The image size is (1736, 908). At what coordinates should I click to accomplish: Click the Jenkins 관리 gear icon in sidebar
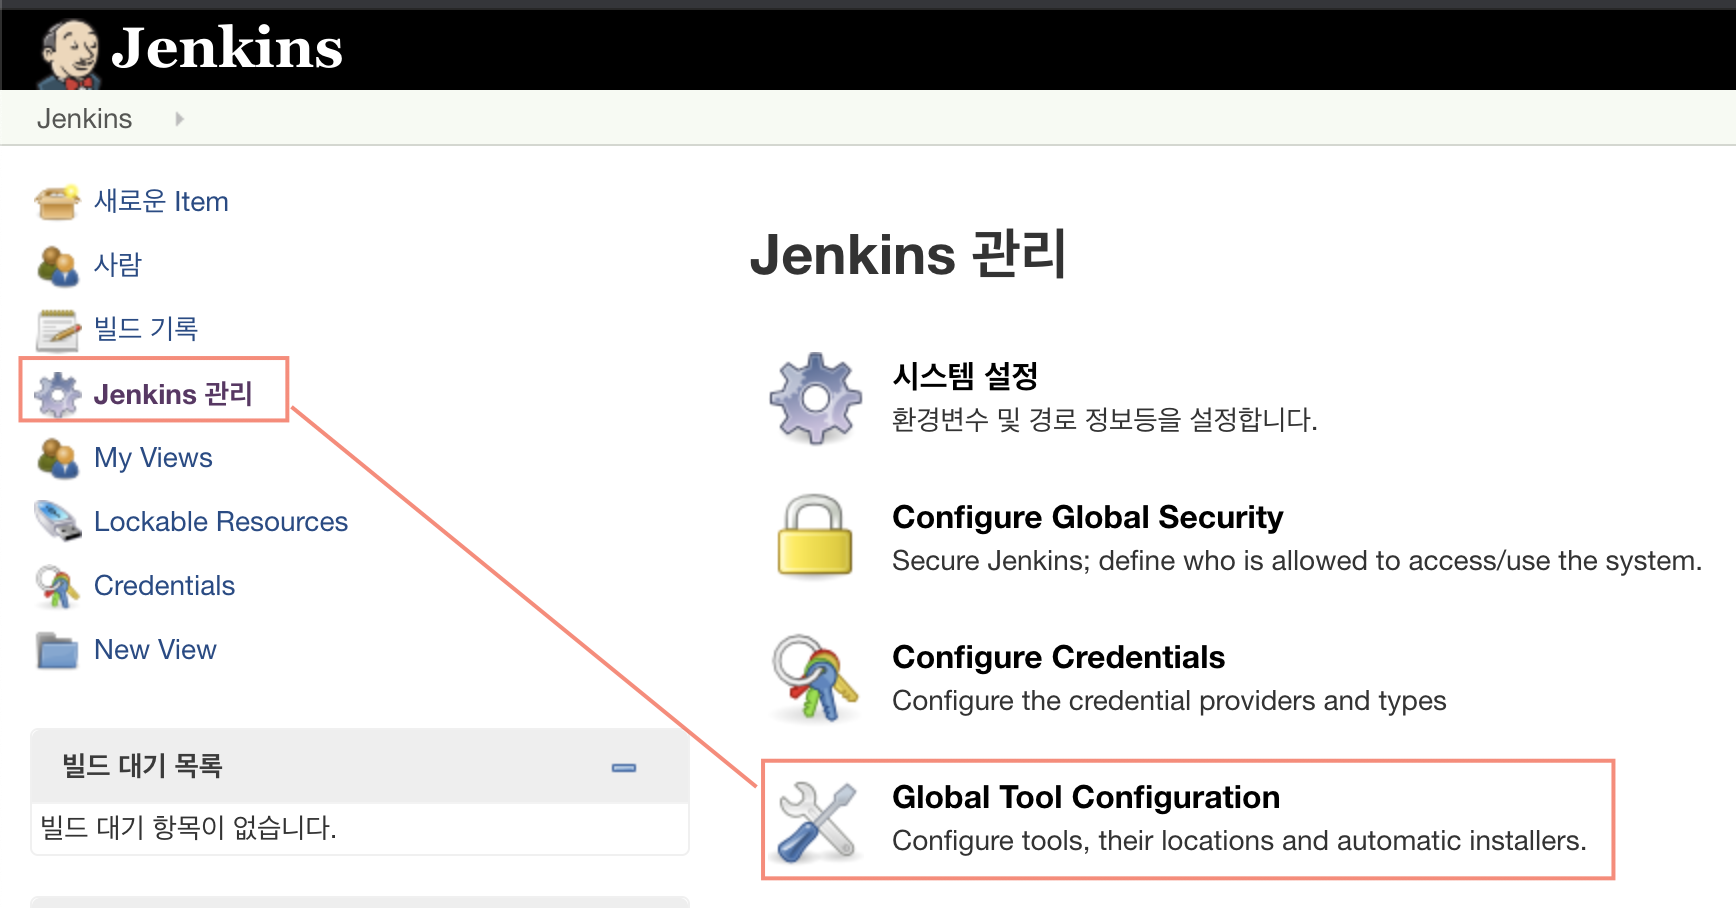tap(57, 394)
